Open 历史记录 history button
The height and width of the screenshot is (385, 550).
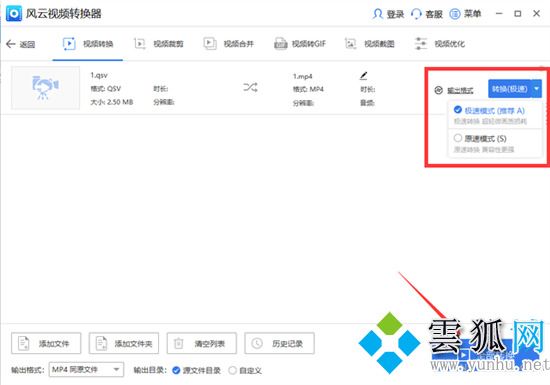point(280,343)
